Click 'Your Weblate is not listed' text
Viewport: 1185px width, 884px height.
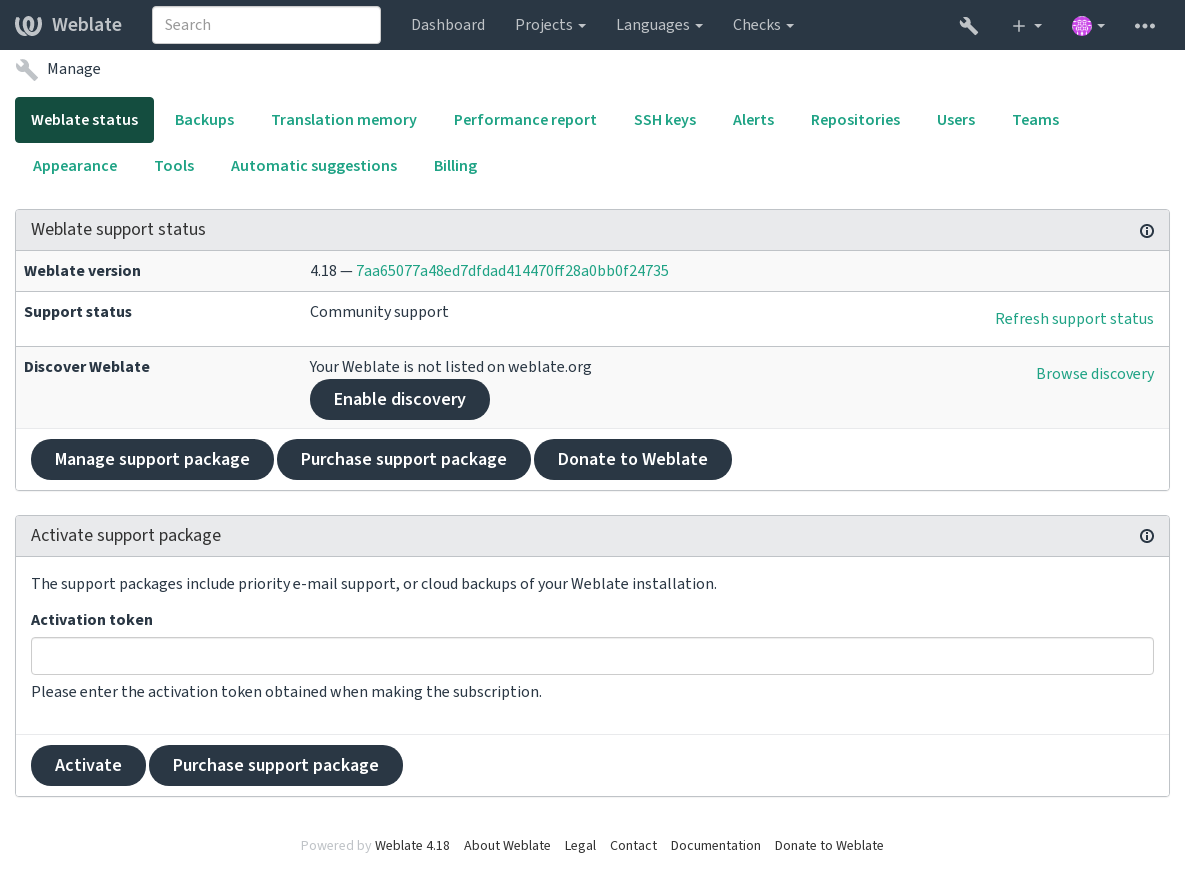point(450,367)
